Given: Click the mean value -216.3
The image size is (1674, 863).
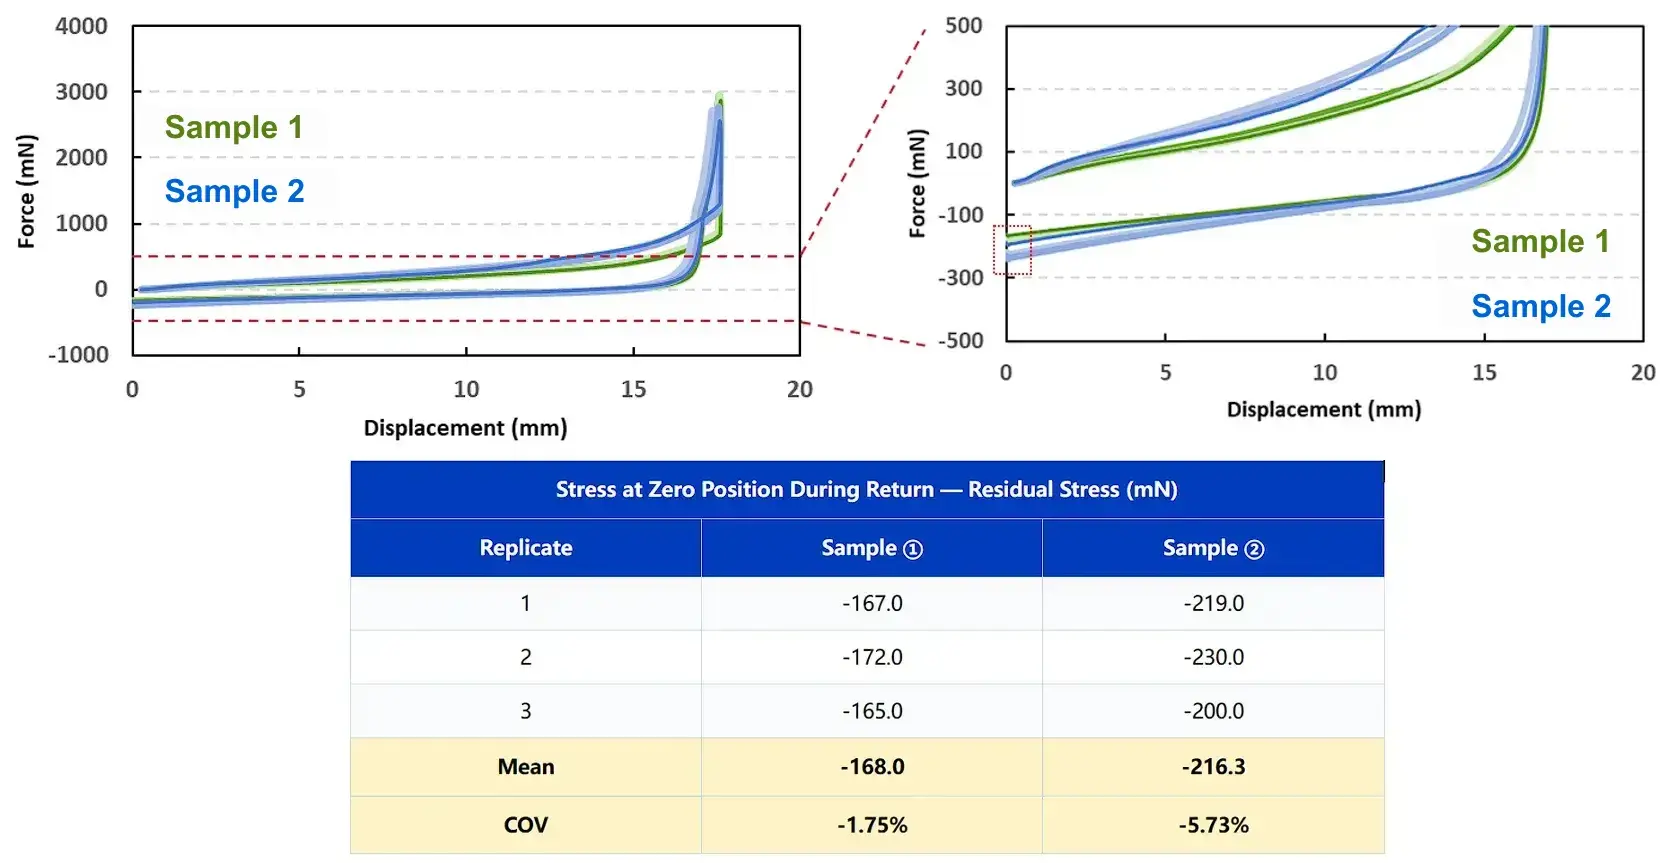Looking at the screenshot, I should click(x=1213, y=767).
